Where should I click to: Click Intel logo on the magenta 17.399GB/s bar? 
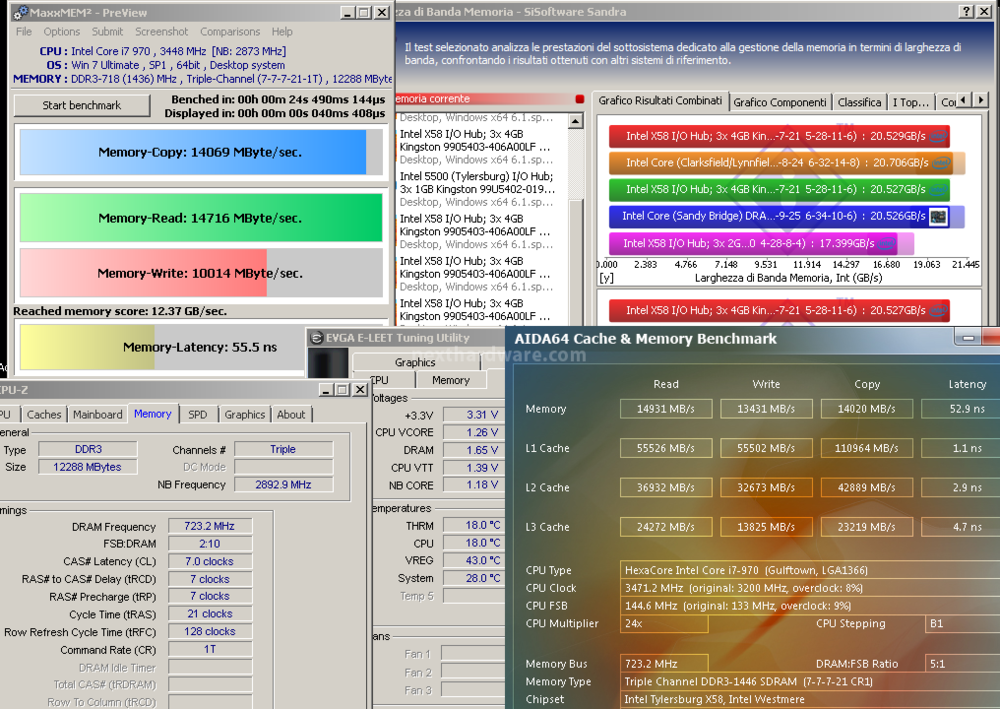(886, 243)
